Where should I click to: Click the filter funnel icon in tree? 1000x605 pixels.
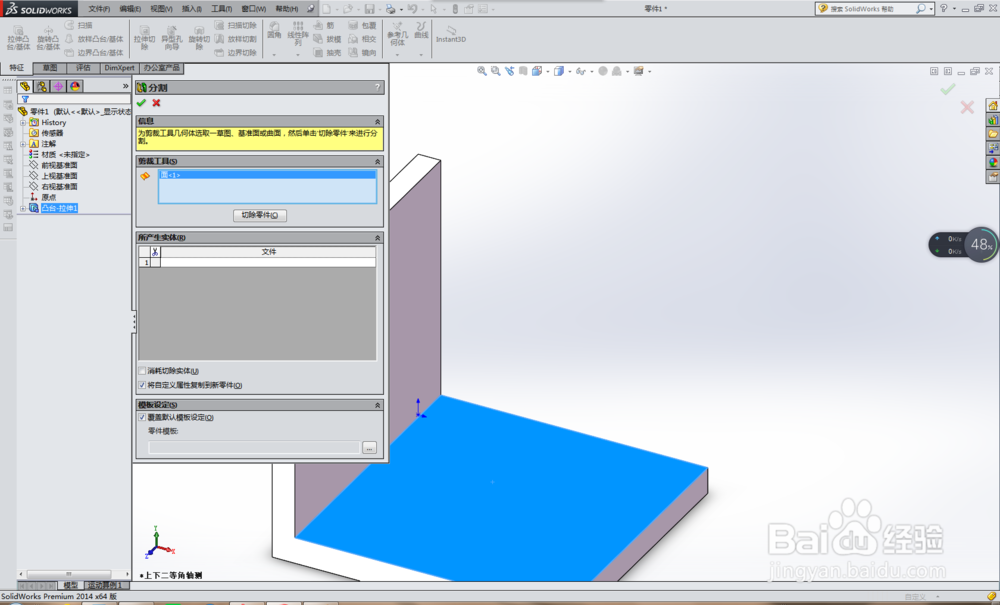pyautogui.click(x=25, y=99)
